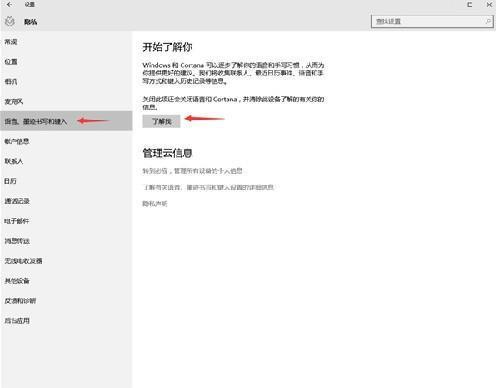Select 无线电收发器 sidebar entry

(23, 261)
